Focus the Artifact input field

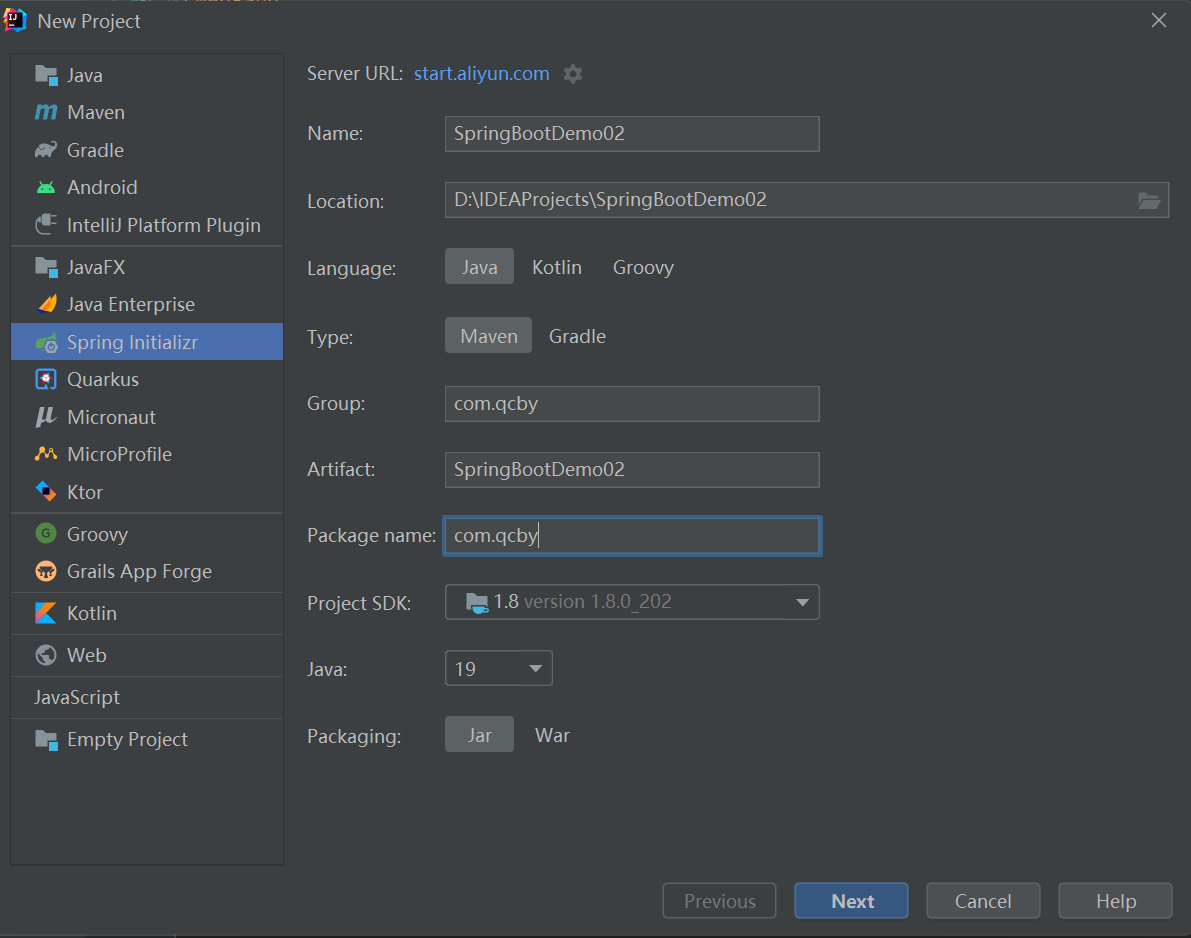tap(632, 469)
